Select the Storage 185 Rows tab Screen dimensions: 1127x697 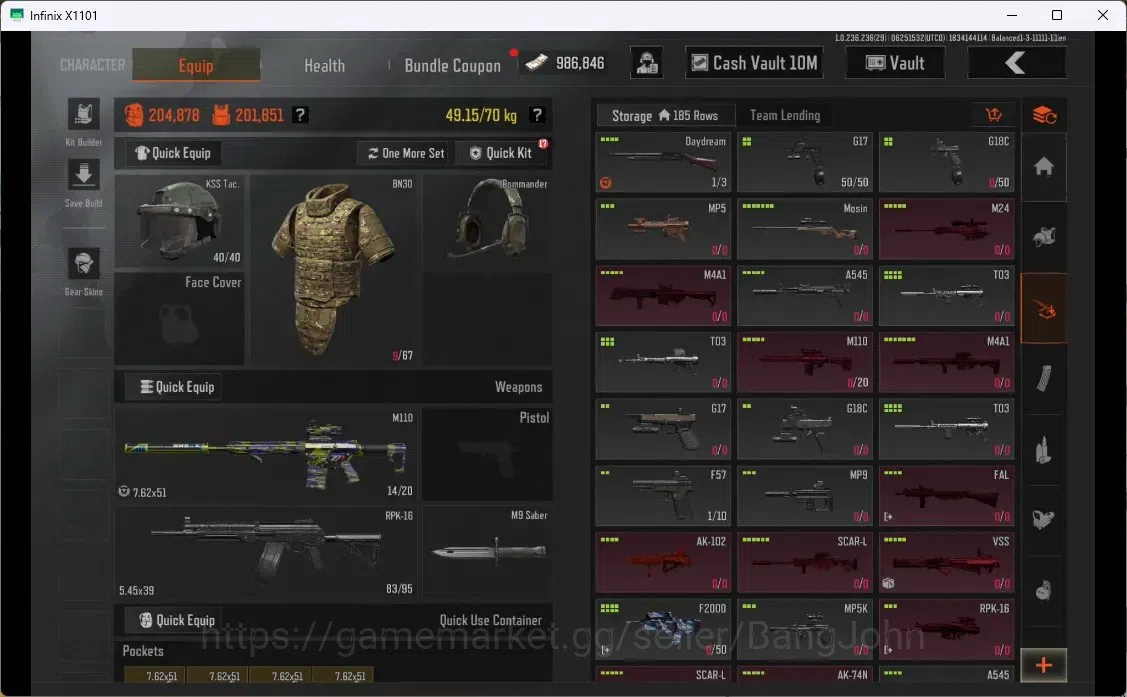(x=666, y=115)
